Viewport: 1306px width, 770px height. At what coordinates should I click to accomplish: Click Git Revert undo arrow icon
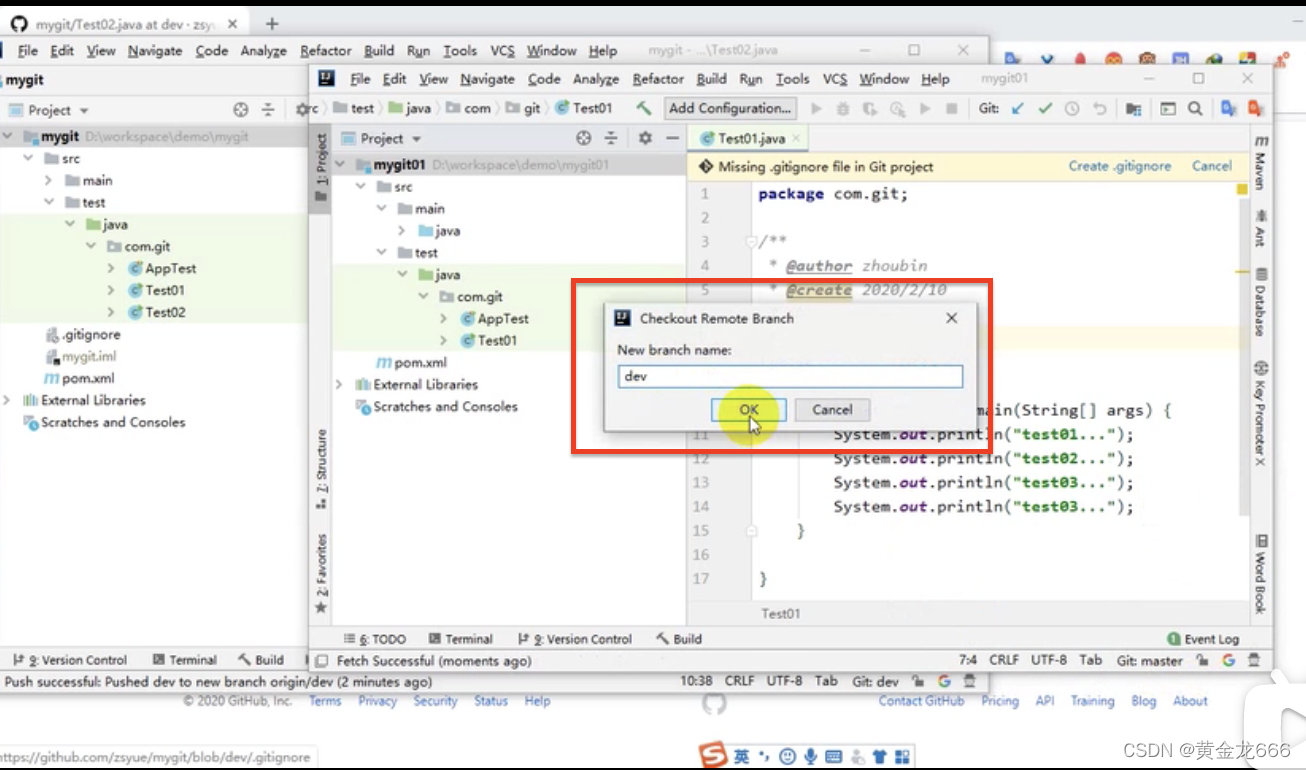(1099, 109)
